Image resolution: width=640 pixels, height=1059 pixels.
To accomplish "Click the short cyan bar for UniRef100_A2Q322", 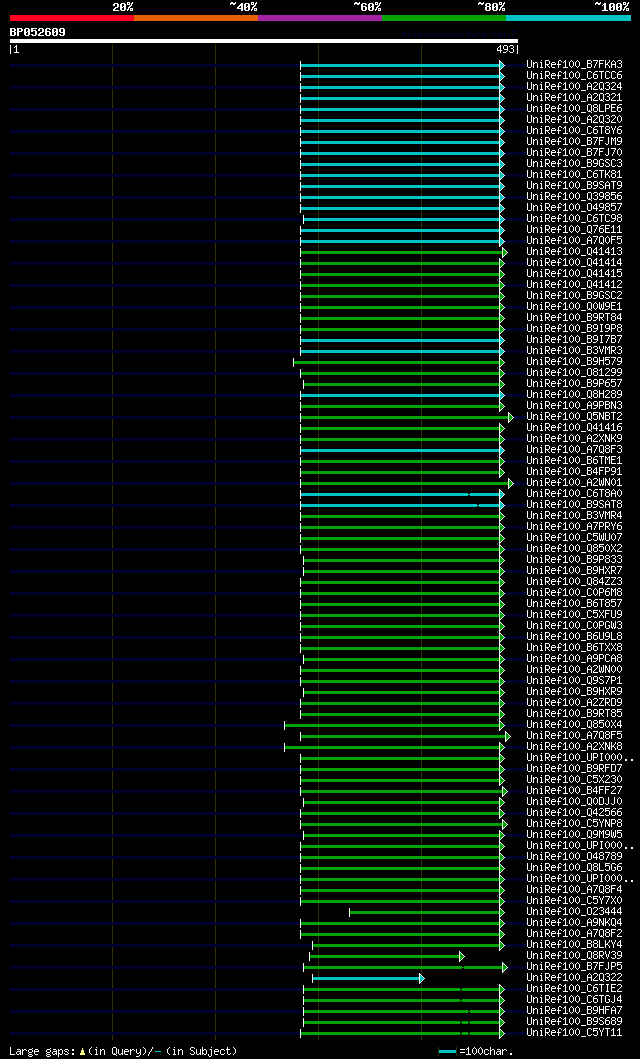I will point(368,978).
